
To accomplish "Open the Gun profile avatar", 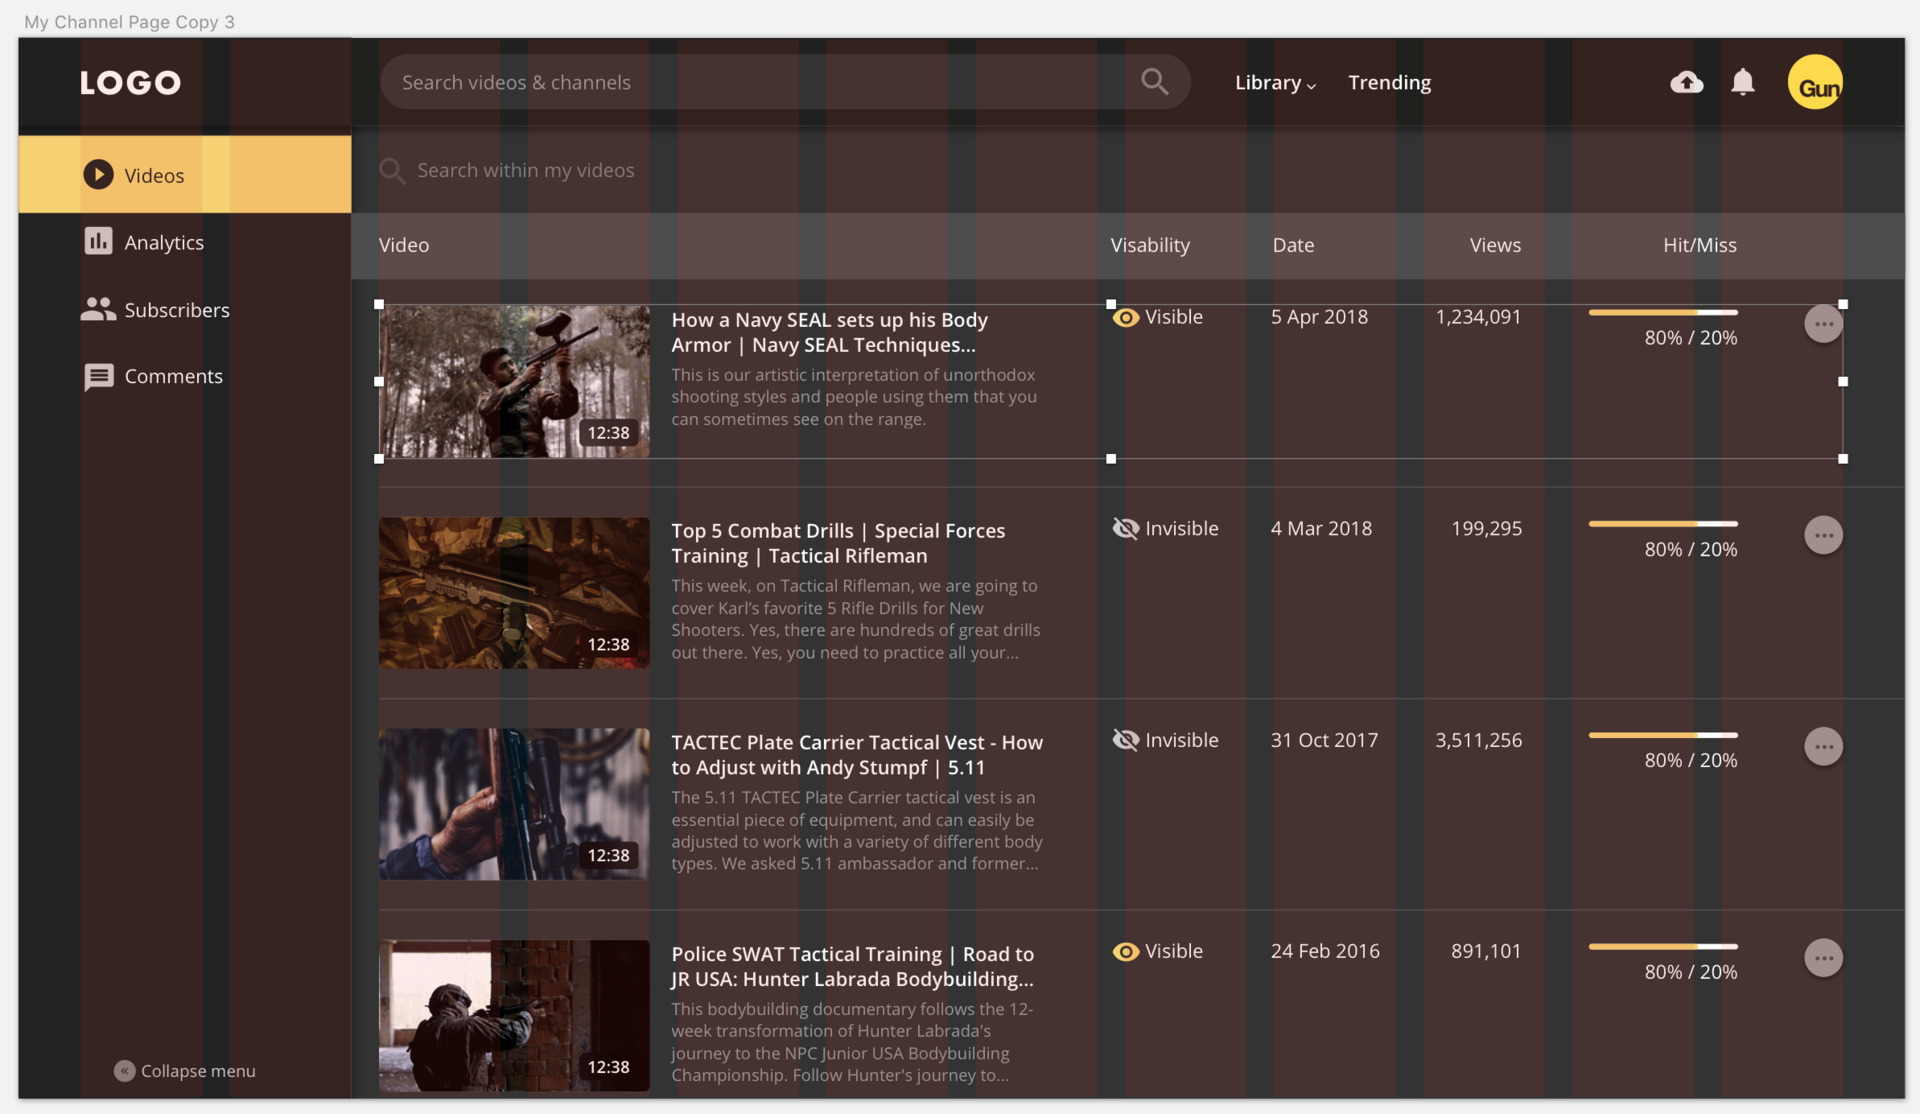I will pyautogui.click(x=1815, y=82).
